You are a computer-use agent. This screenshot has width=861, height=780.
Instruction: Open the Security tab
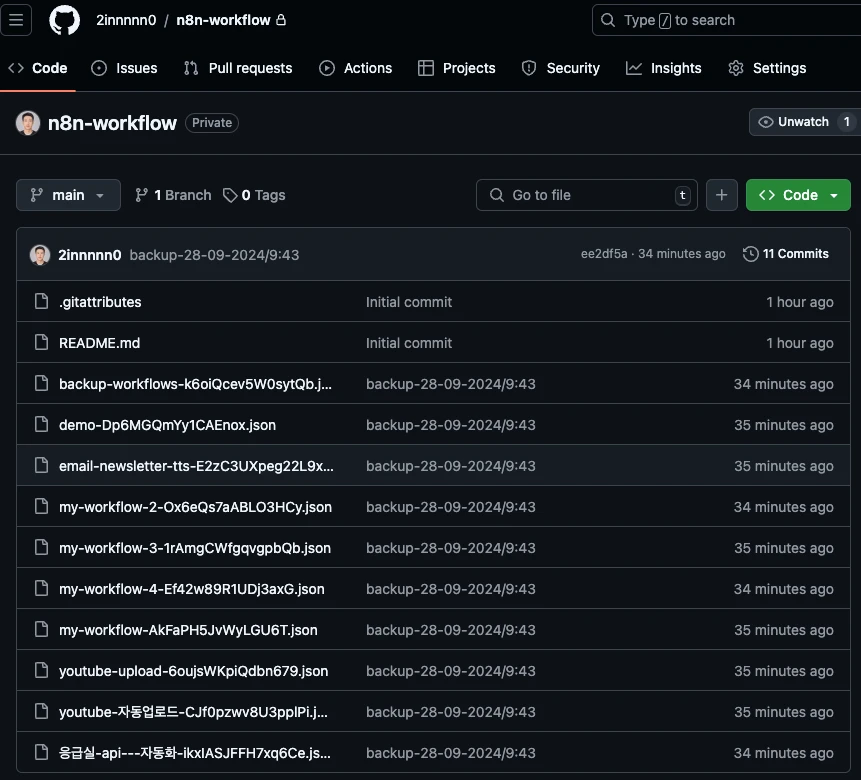click(561, 68)
